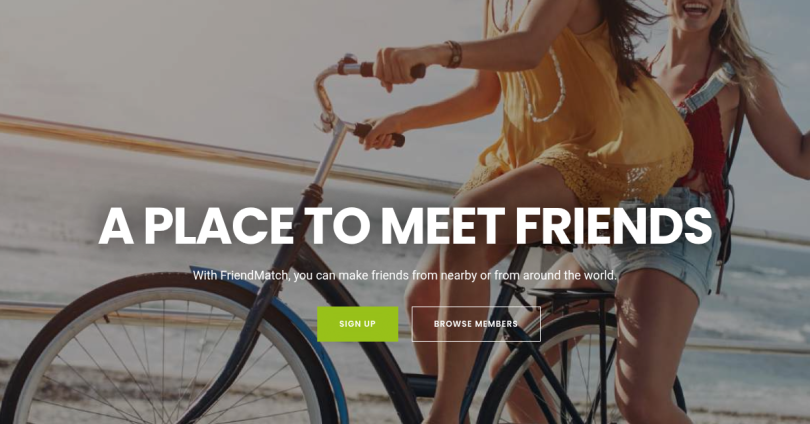Click the "A PLACE TO MEET FRIENDS" headline
Image resolution: width=810 pixels, height=424 pixels.
pyautogui.click(x=405, y=226)
